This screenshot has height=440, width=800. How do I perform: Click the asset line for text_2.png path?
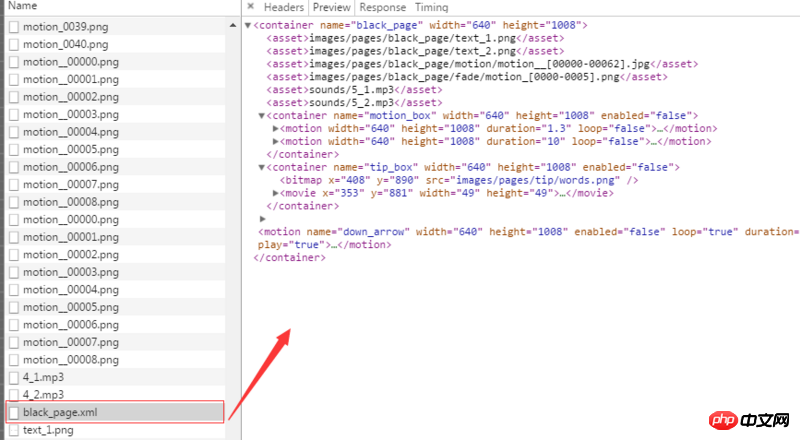415,51
